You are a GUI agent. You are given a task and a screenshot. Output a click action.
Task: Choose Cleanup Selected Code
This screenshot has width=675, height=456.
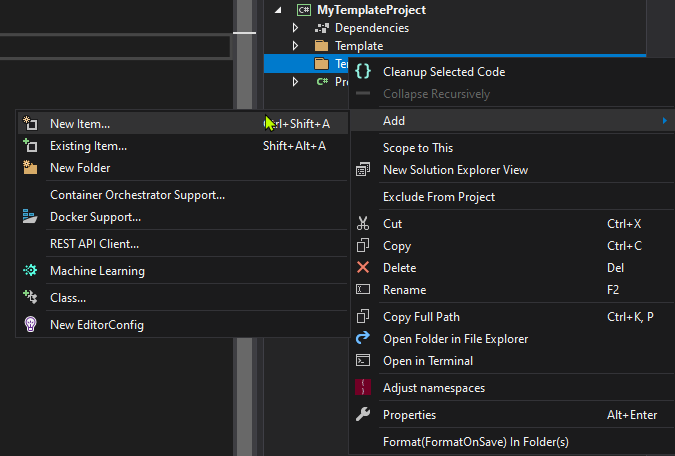(512, 72)
